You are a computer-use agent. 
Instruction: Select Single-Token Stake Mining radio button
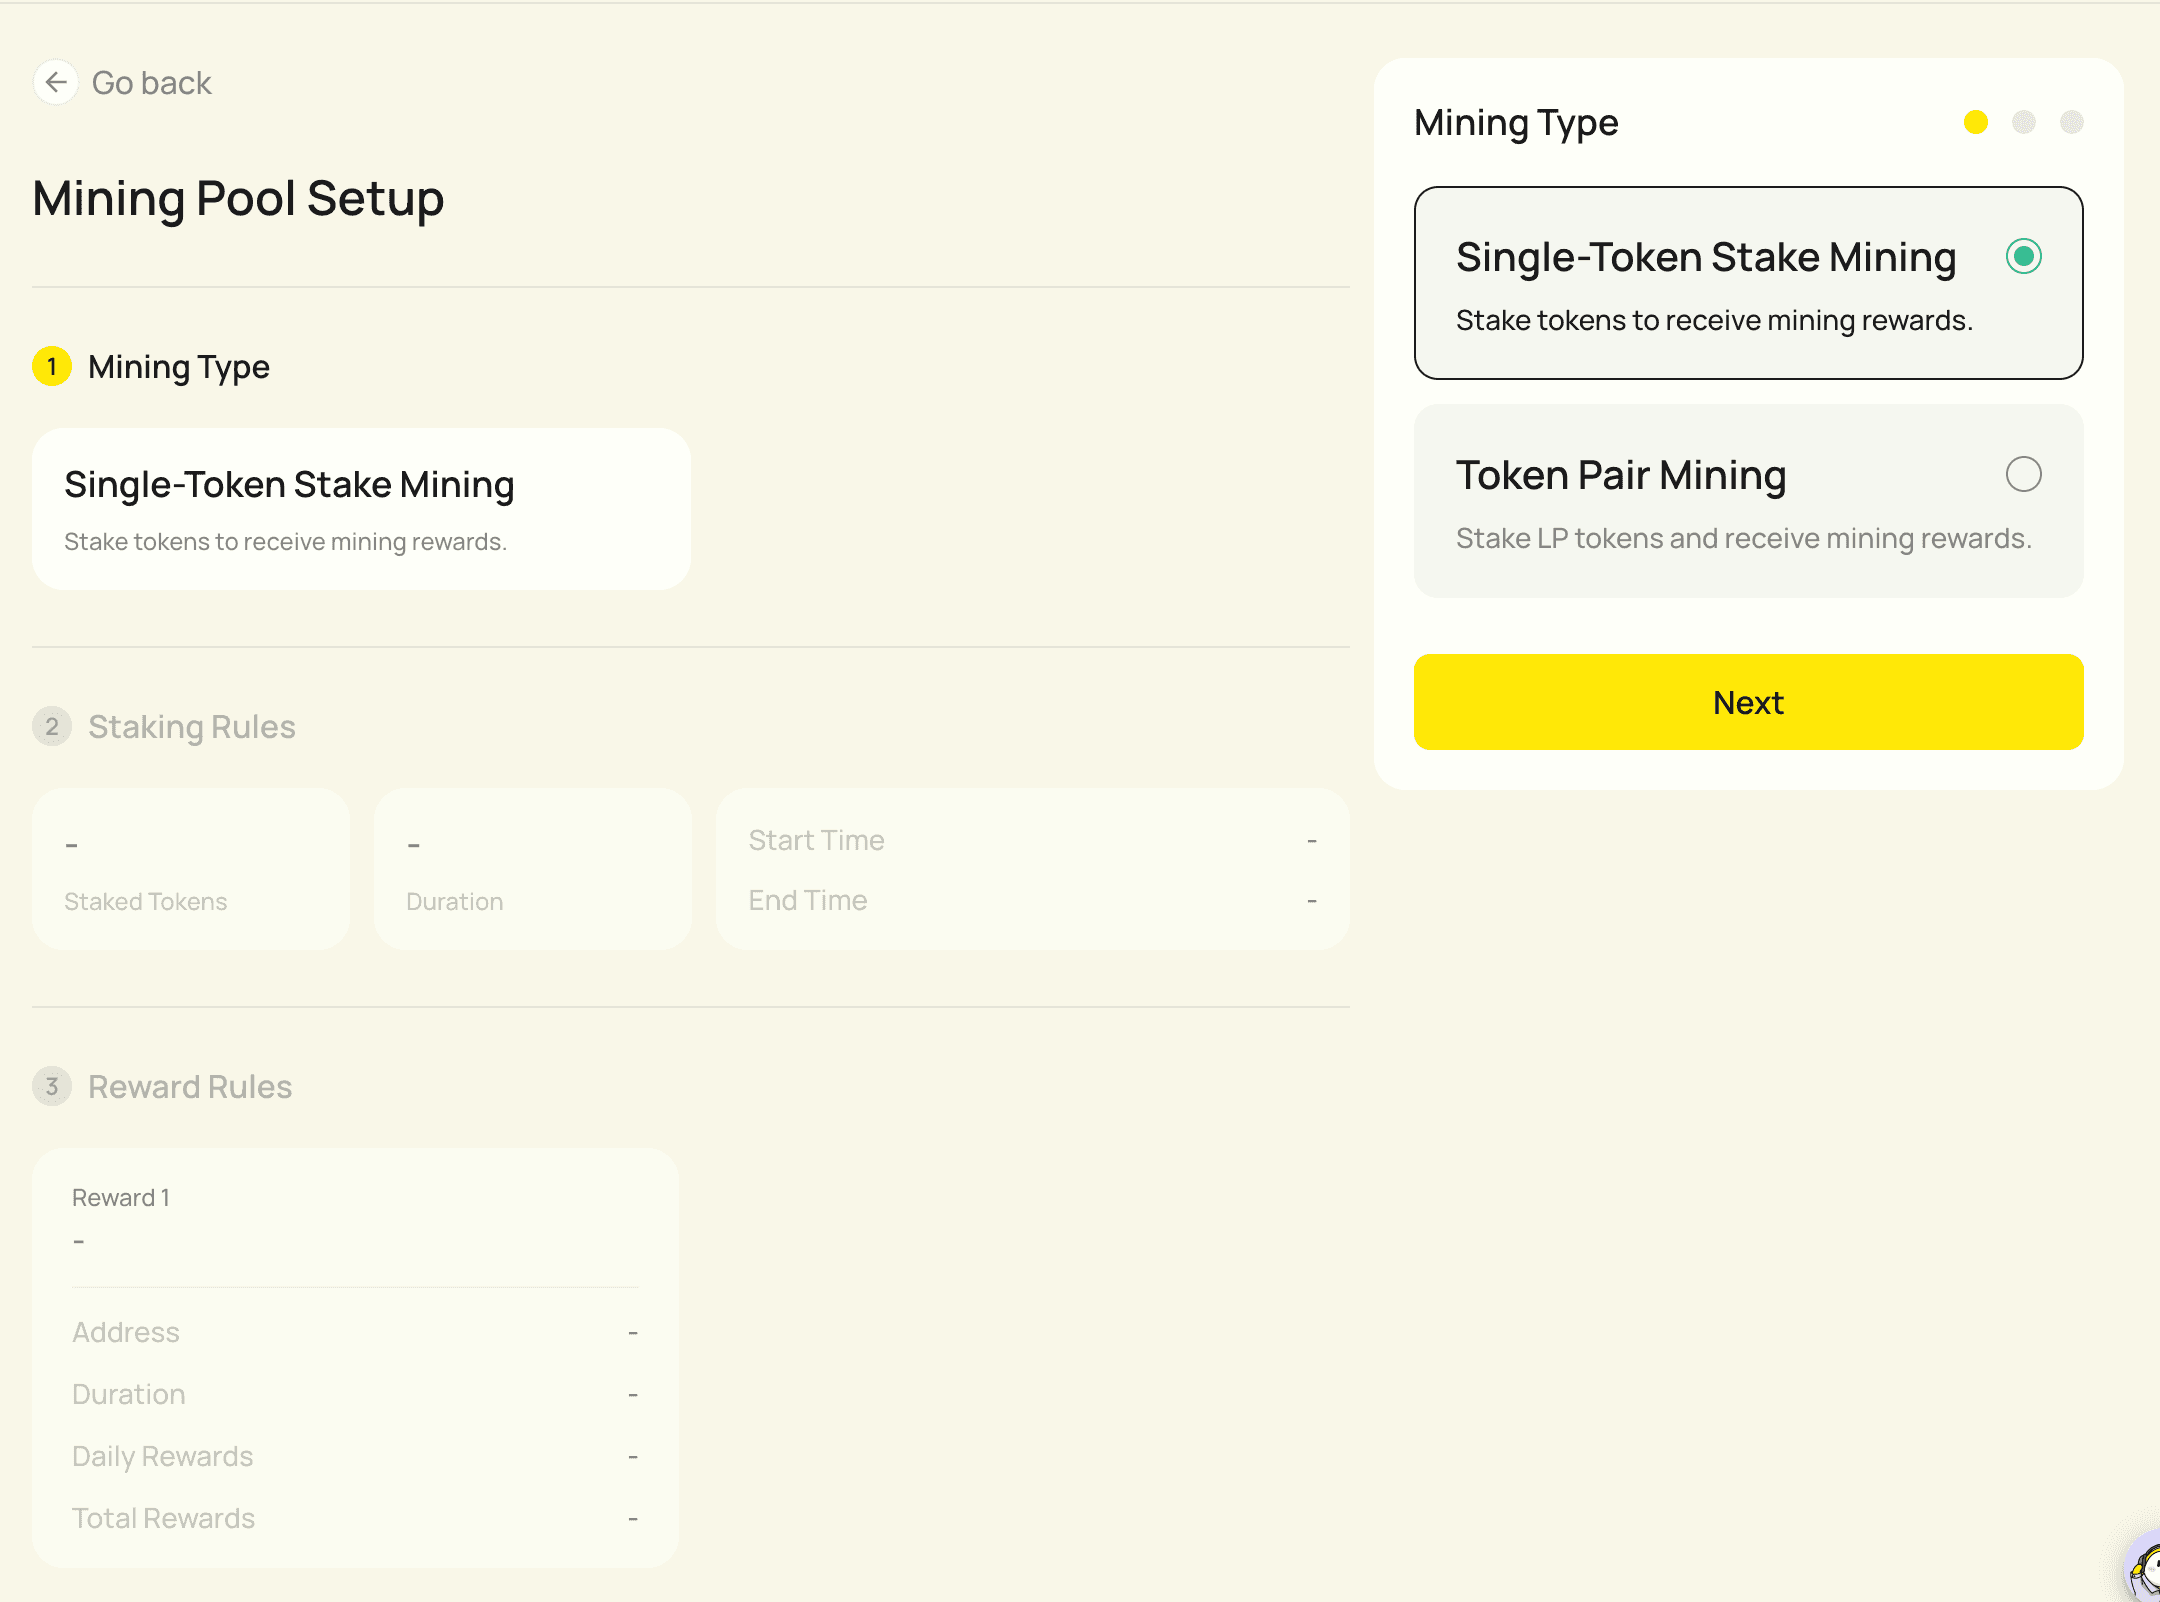(x=2023, y=256)
